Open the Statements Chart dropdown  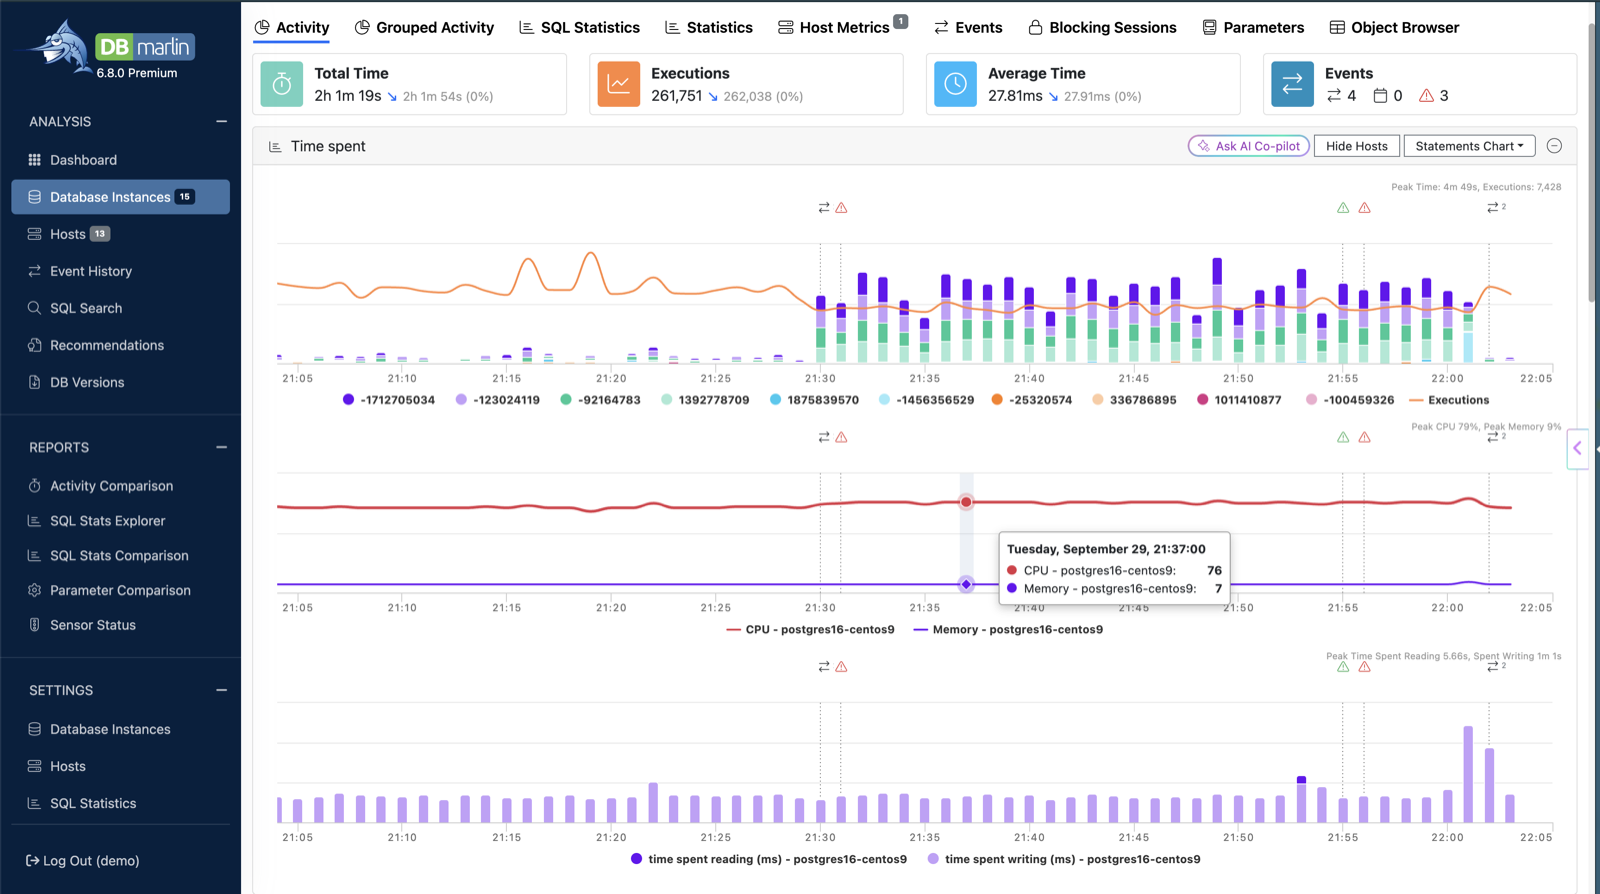[1470, 146]
